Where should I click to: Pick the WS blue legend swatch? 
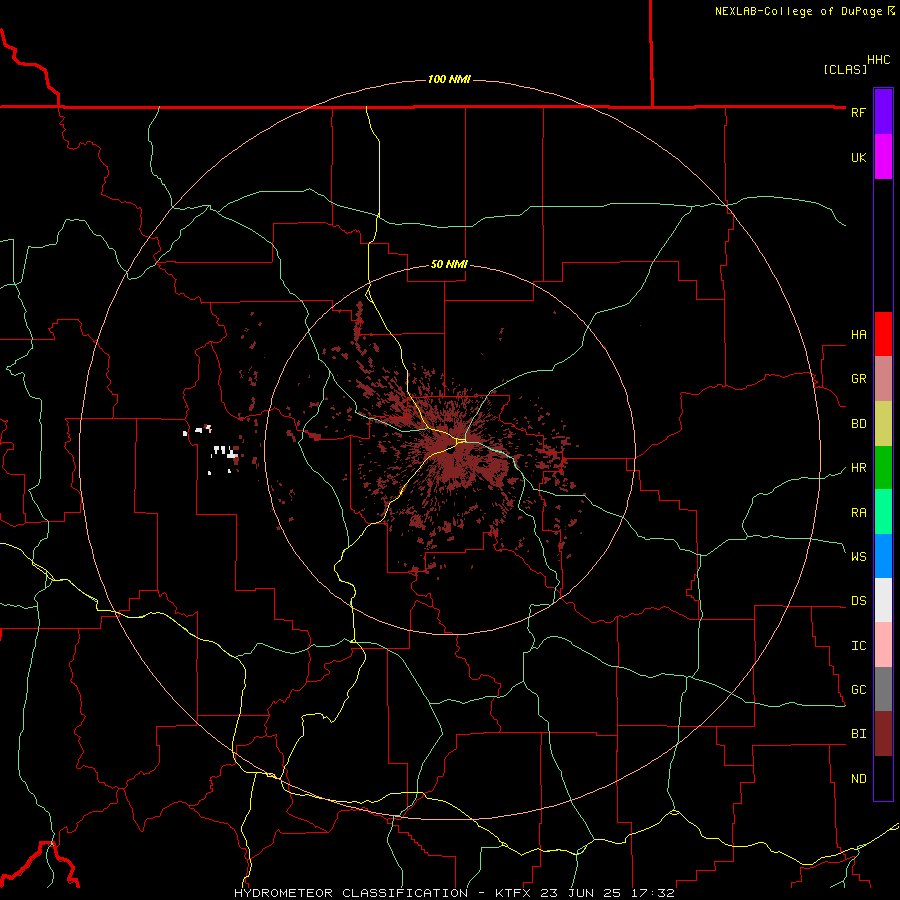point(883,556)
